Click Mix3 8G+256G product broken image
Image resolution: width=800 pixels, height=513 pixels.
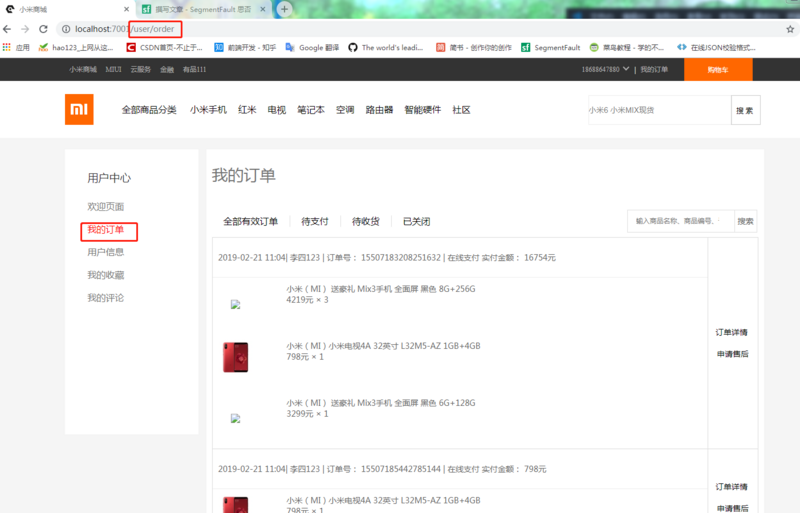click(235, 305)
